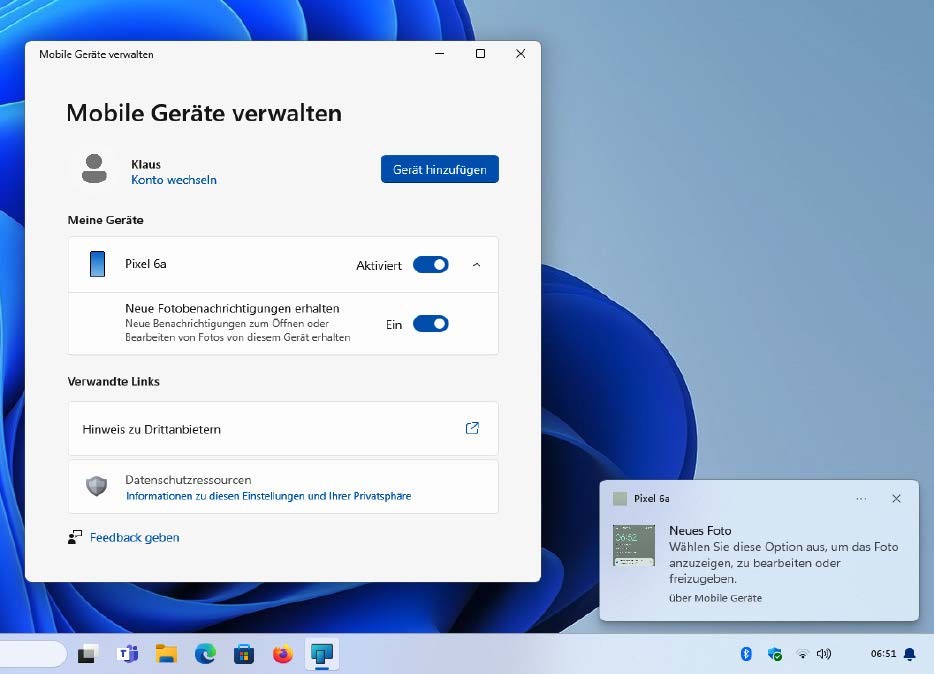Click the Datenschutzressourcen shield icon
The image size is (934, 674).
pyautogui.click(x=96, y=487)
